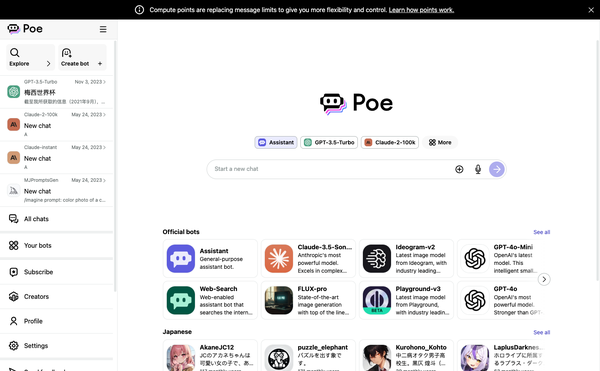Open the MJPromptsGen New chat
The height and width of the screenshot is (371, 600).
(57, 190)
